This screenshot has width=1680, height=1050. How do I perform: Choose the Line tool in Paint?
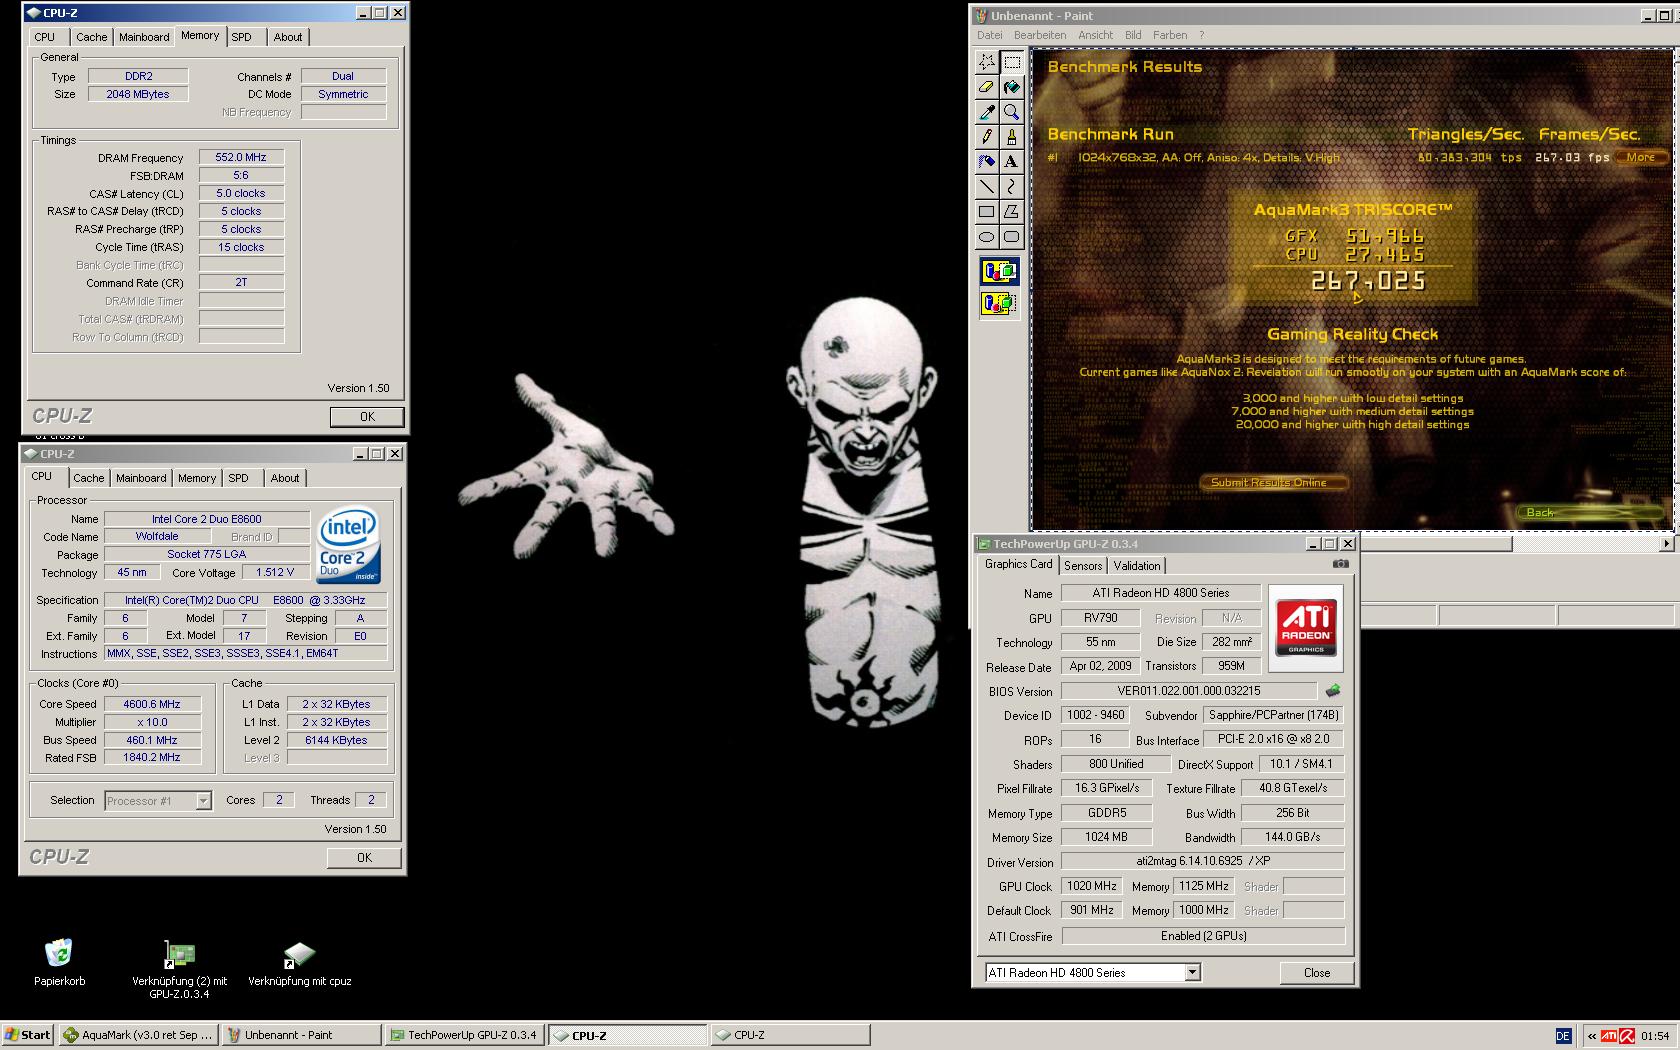[986, 187]
